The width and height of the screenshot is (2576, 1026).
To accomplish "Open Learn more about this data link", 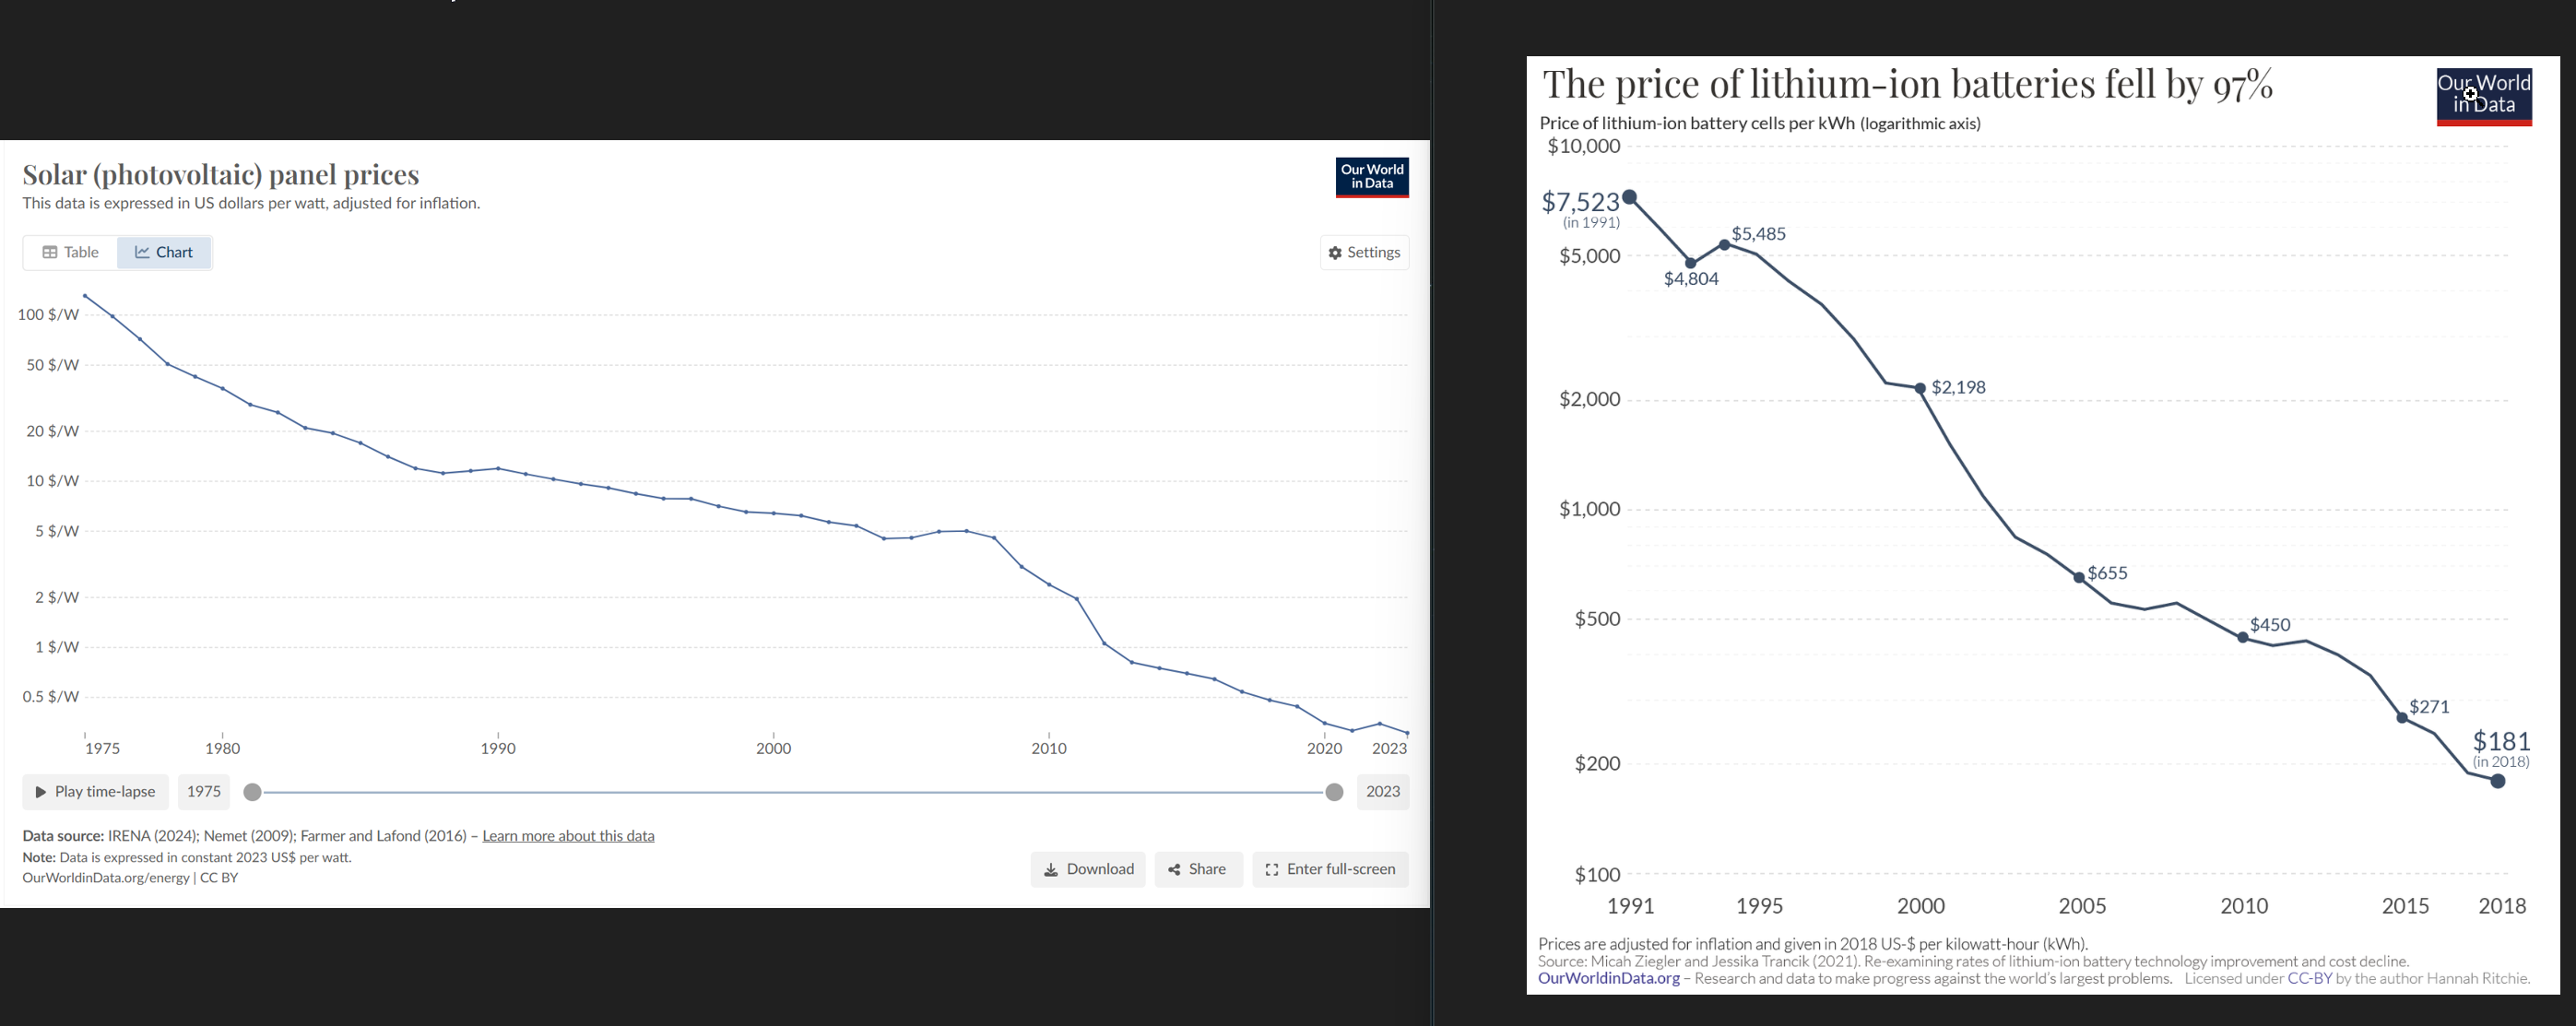I will tap(568, 836).
